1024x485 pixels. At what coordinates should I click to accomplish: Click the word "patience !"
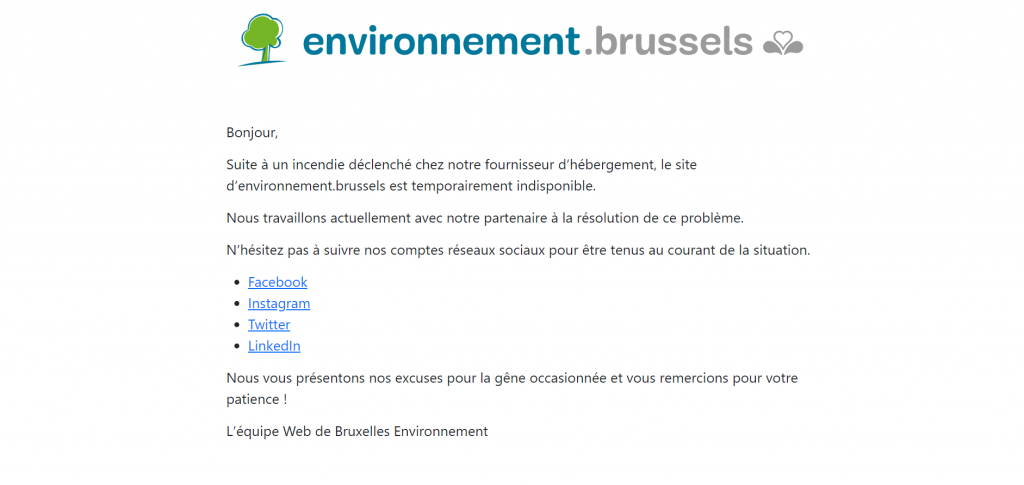click(257, 399)
